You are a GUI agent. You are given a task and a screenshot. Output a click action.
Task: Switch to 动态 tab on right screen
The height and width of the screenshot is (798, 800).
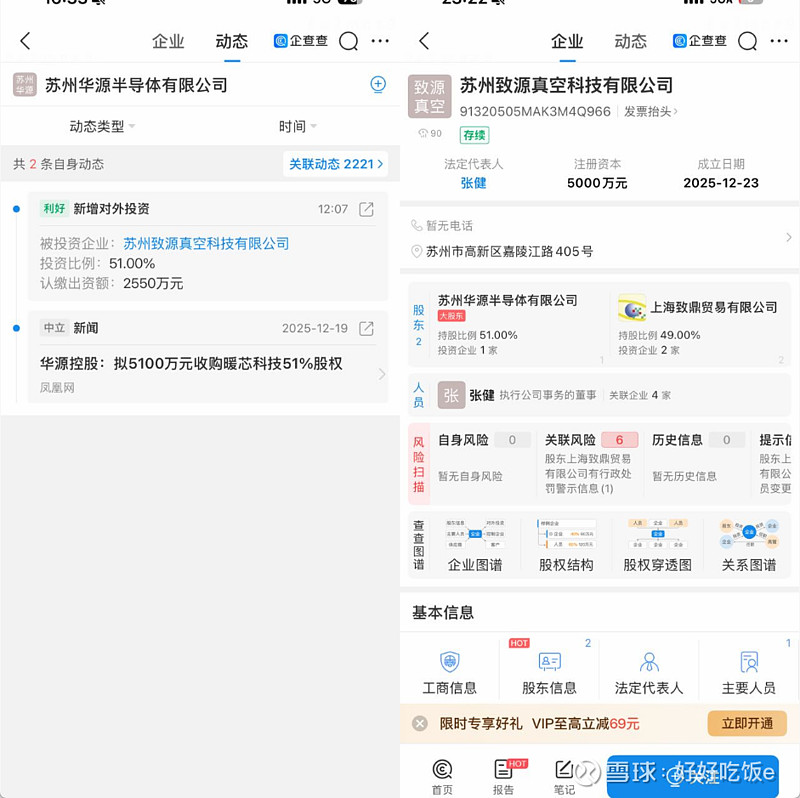(x=631, y=41)
